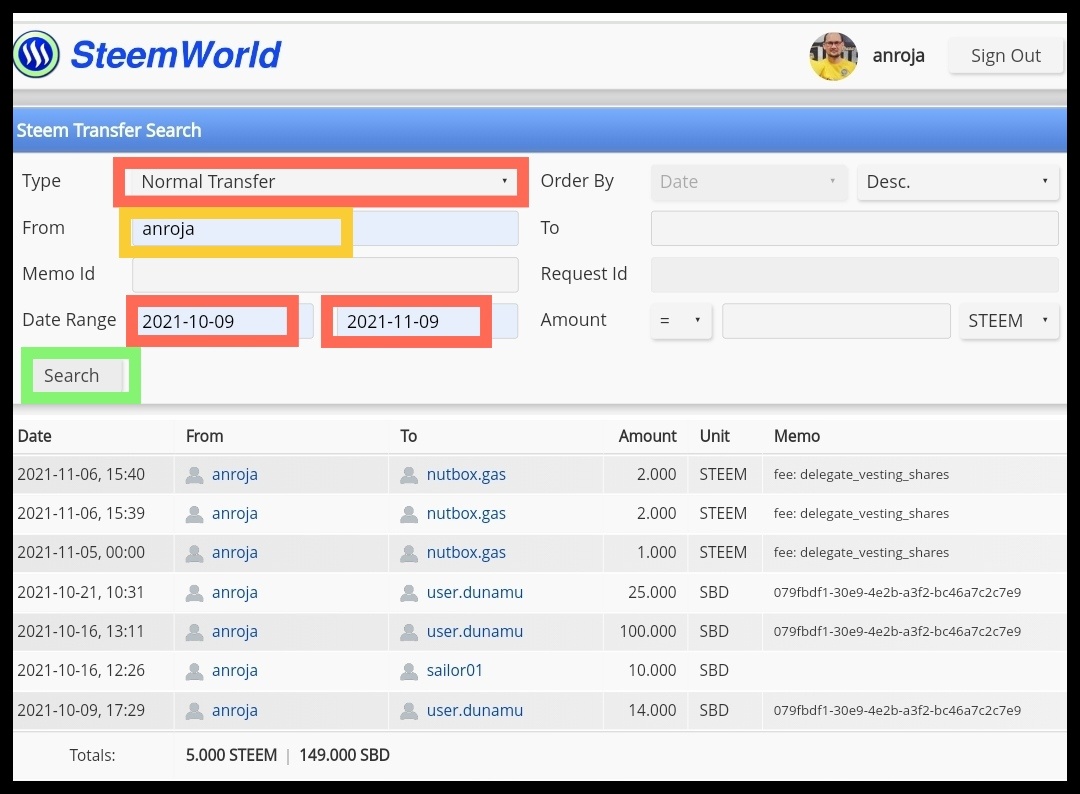This screenshot has width=1080, height=794.
Task: Open anroja link in the 2021-11-06, 15:40 row
Action: [235, 474]
